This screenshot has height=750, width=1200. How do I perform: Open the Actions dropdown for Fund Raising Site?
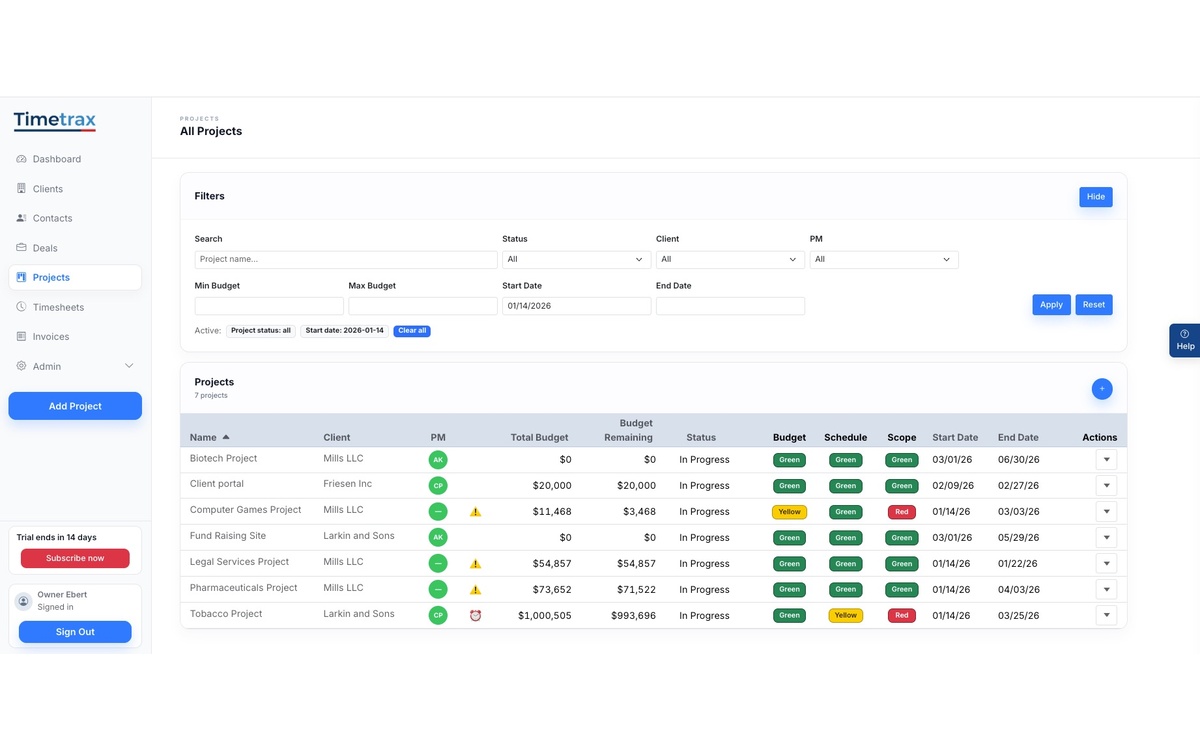point(1106,537)
